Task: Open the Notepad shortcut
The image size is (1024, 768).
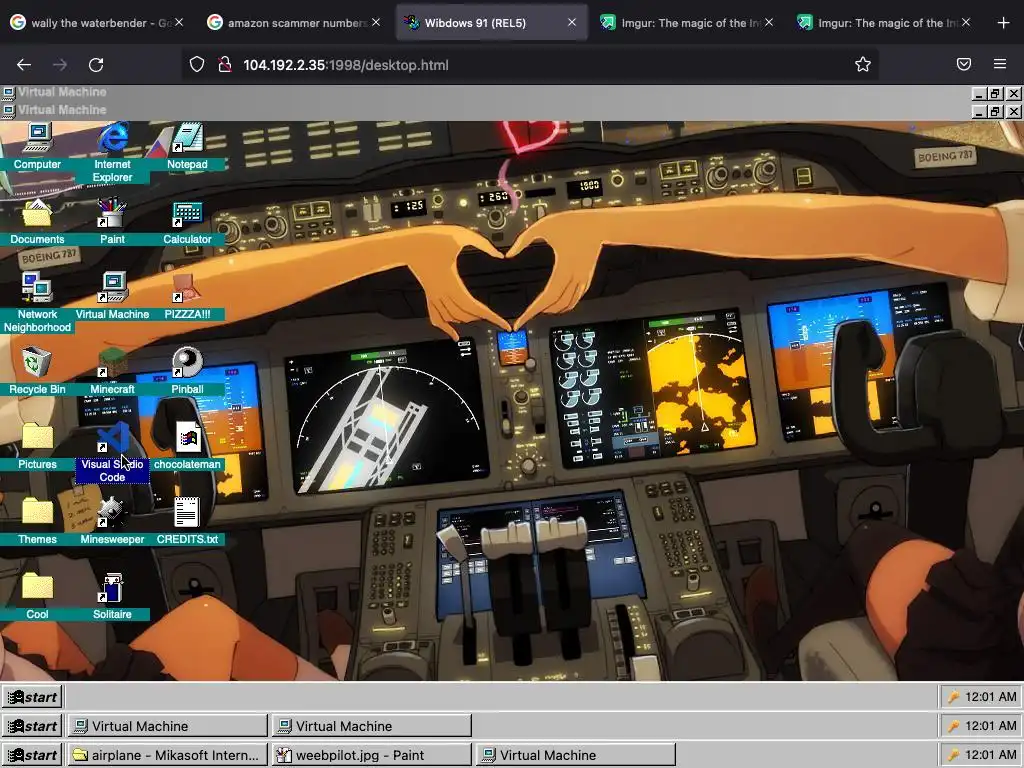Action: click(187, 147)
